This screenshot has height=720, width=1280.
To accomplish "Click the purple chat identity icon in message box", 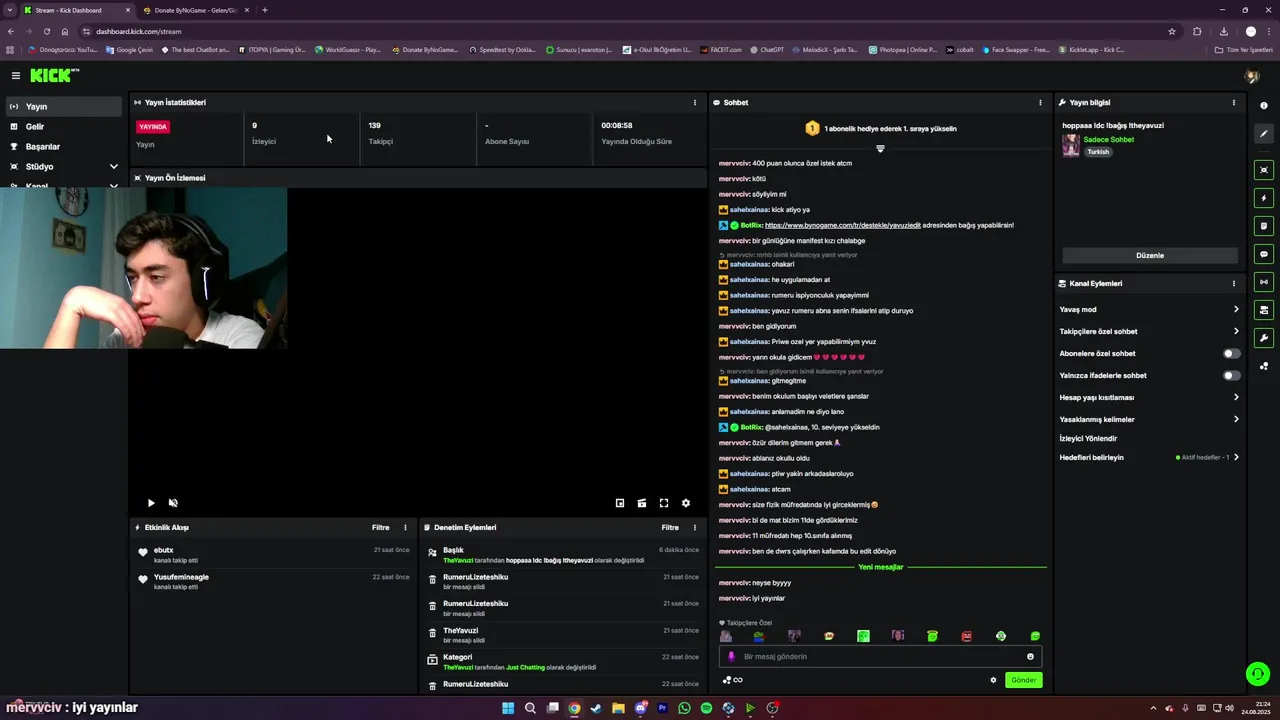I will [x=731, y=657].
